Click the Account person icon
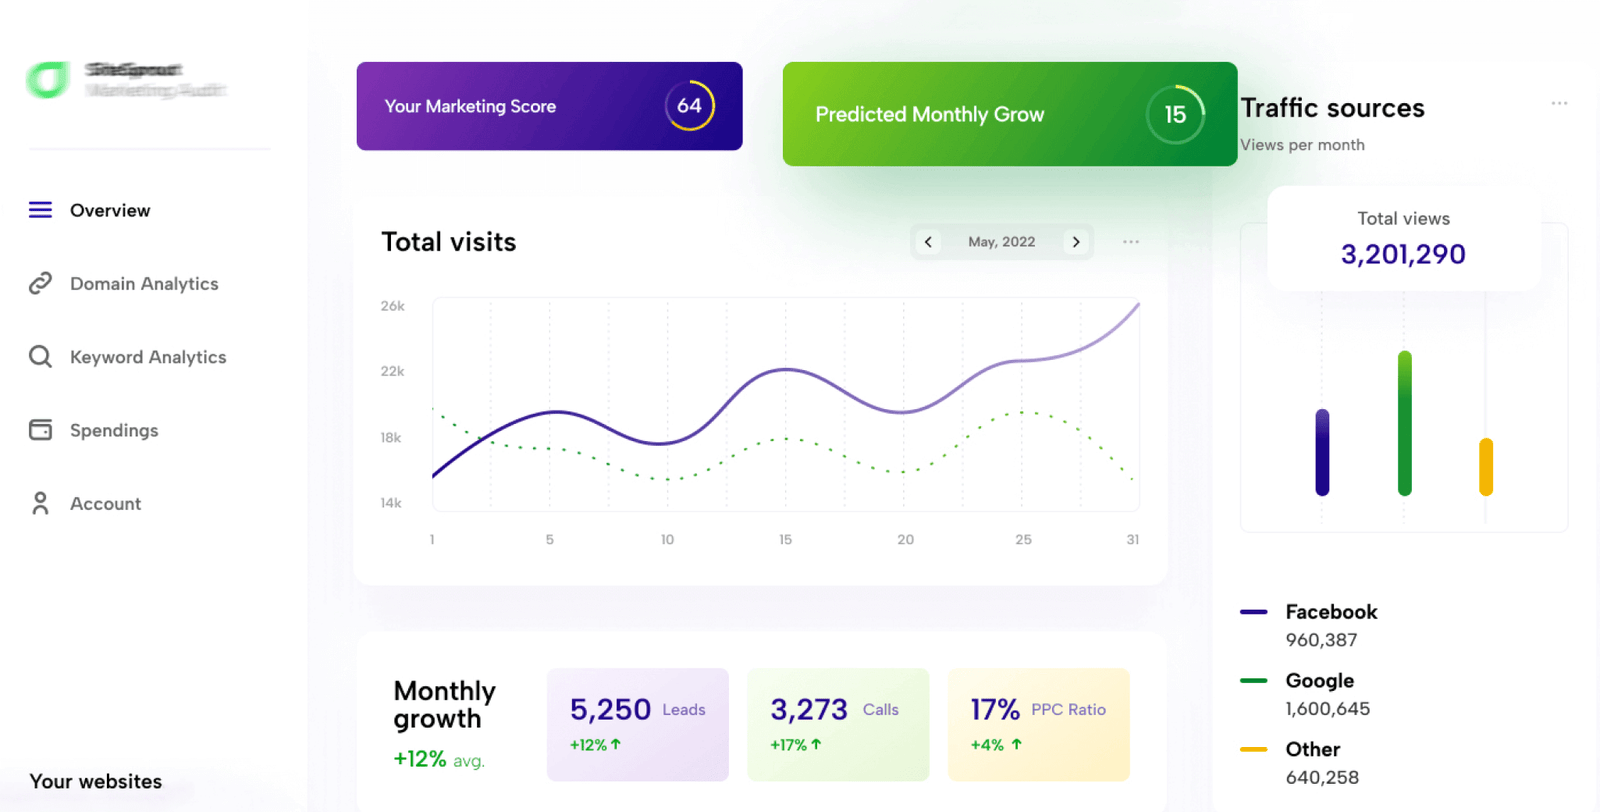The image size is (1600, 812). [x=40, y=503]
